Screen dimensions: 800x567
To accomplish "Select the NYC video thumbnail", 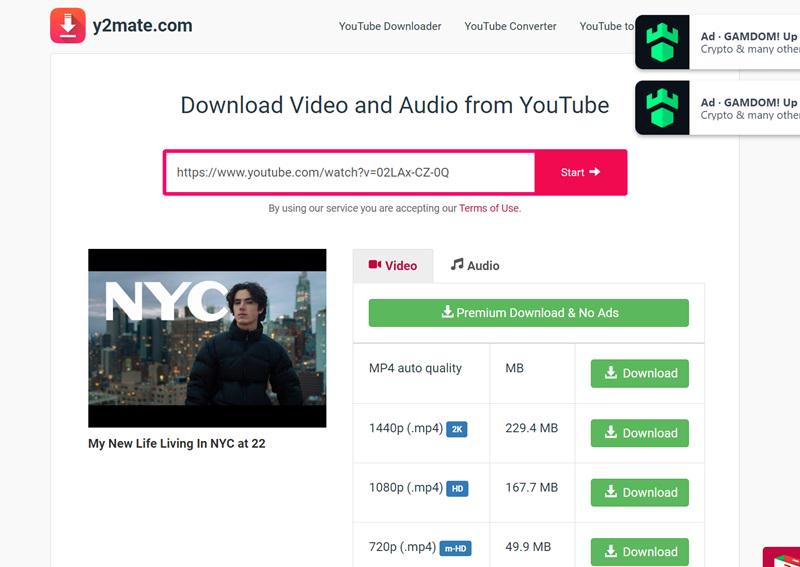I will [x=207, y=338].
